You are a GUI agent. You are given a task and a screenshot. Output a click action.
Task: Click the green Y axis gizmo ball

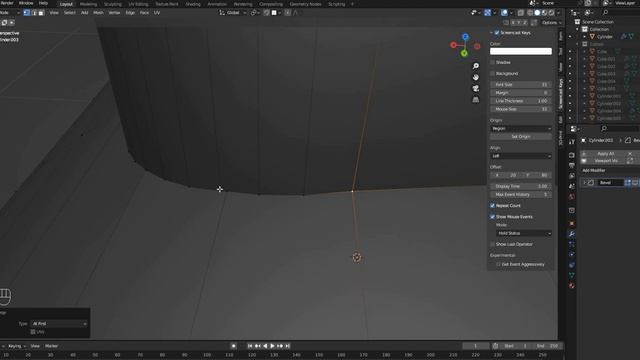coord(464,53)
